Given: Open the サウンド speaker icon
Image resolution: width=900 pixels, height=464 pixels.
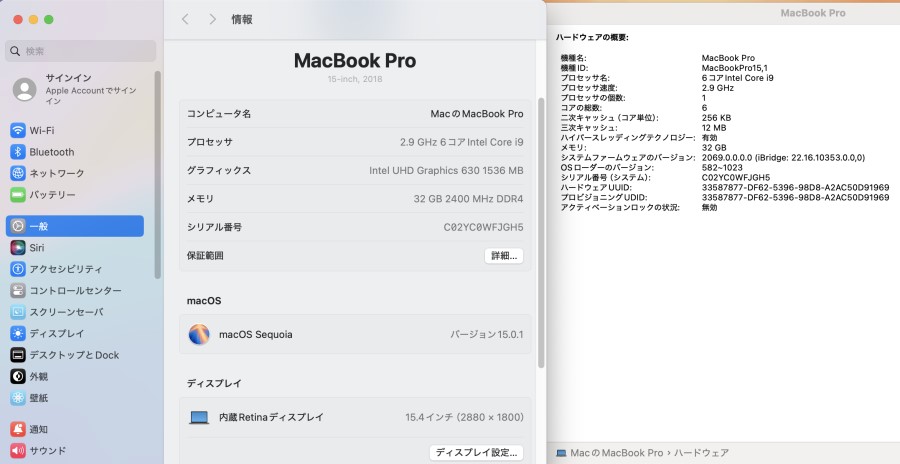Looking at the screenshot, I should [18, 451].
